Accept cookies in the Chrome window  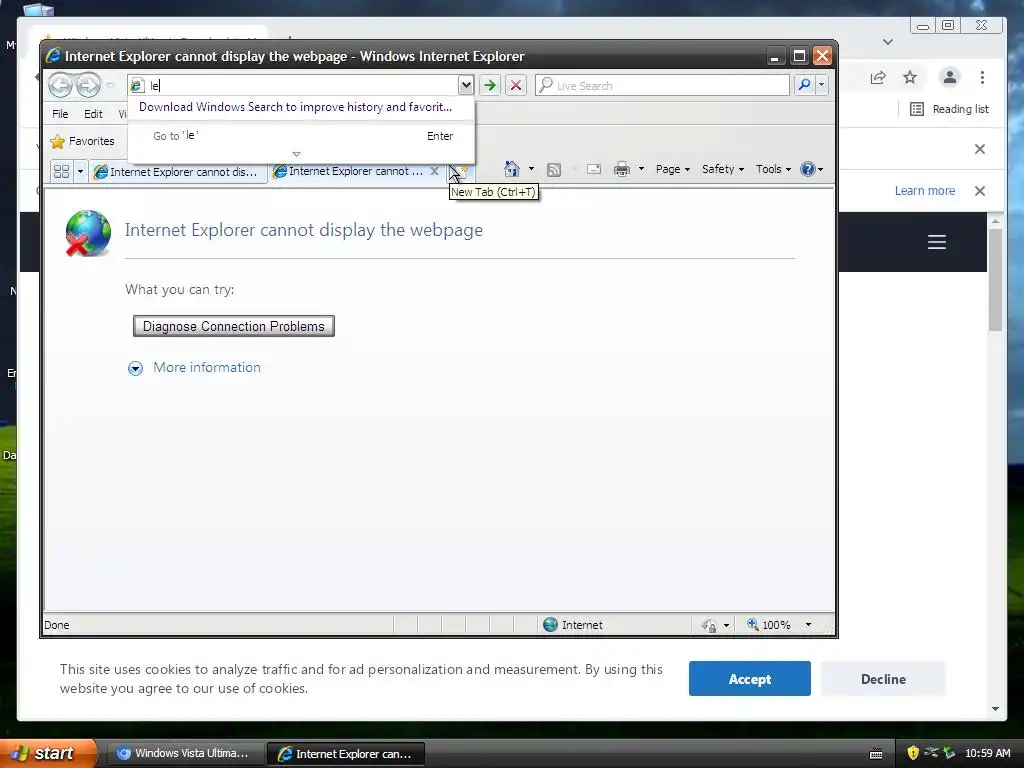750,679
